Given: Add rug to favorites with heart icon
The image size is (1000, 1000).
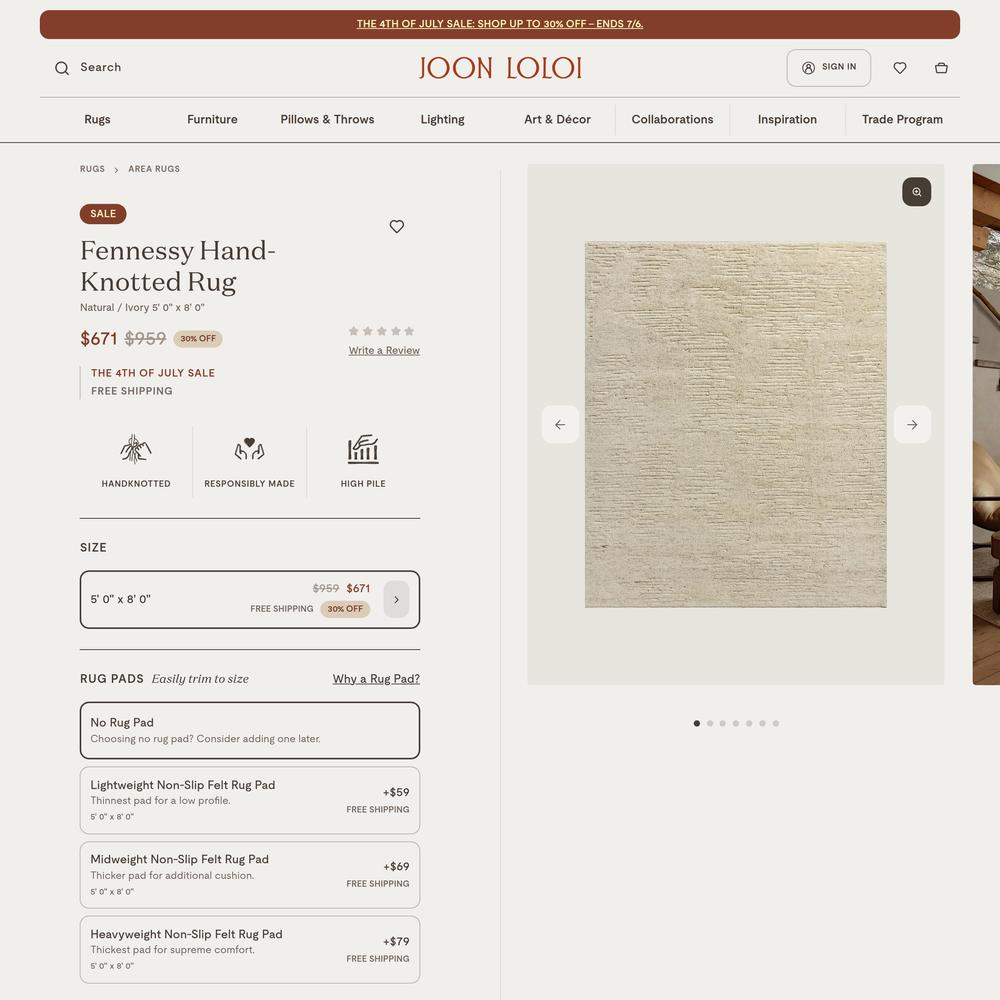Looking at the screenshot, I should coord(397,226).
